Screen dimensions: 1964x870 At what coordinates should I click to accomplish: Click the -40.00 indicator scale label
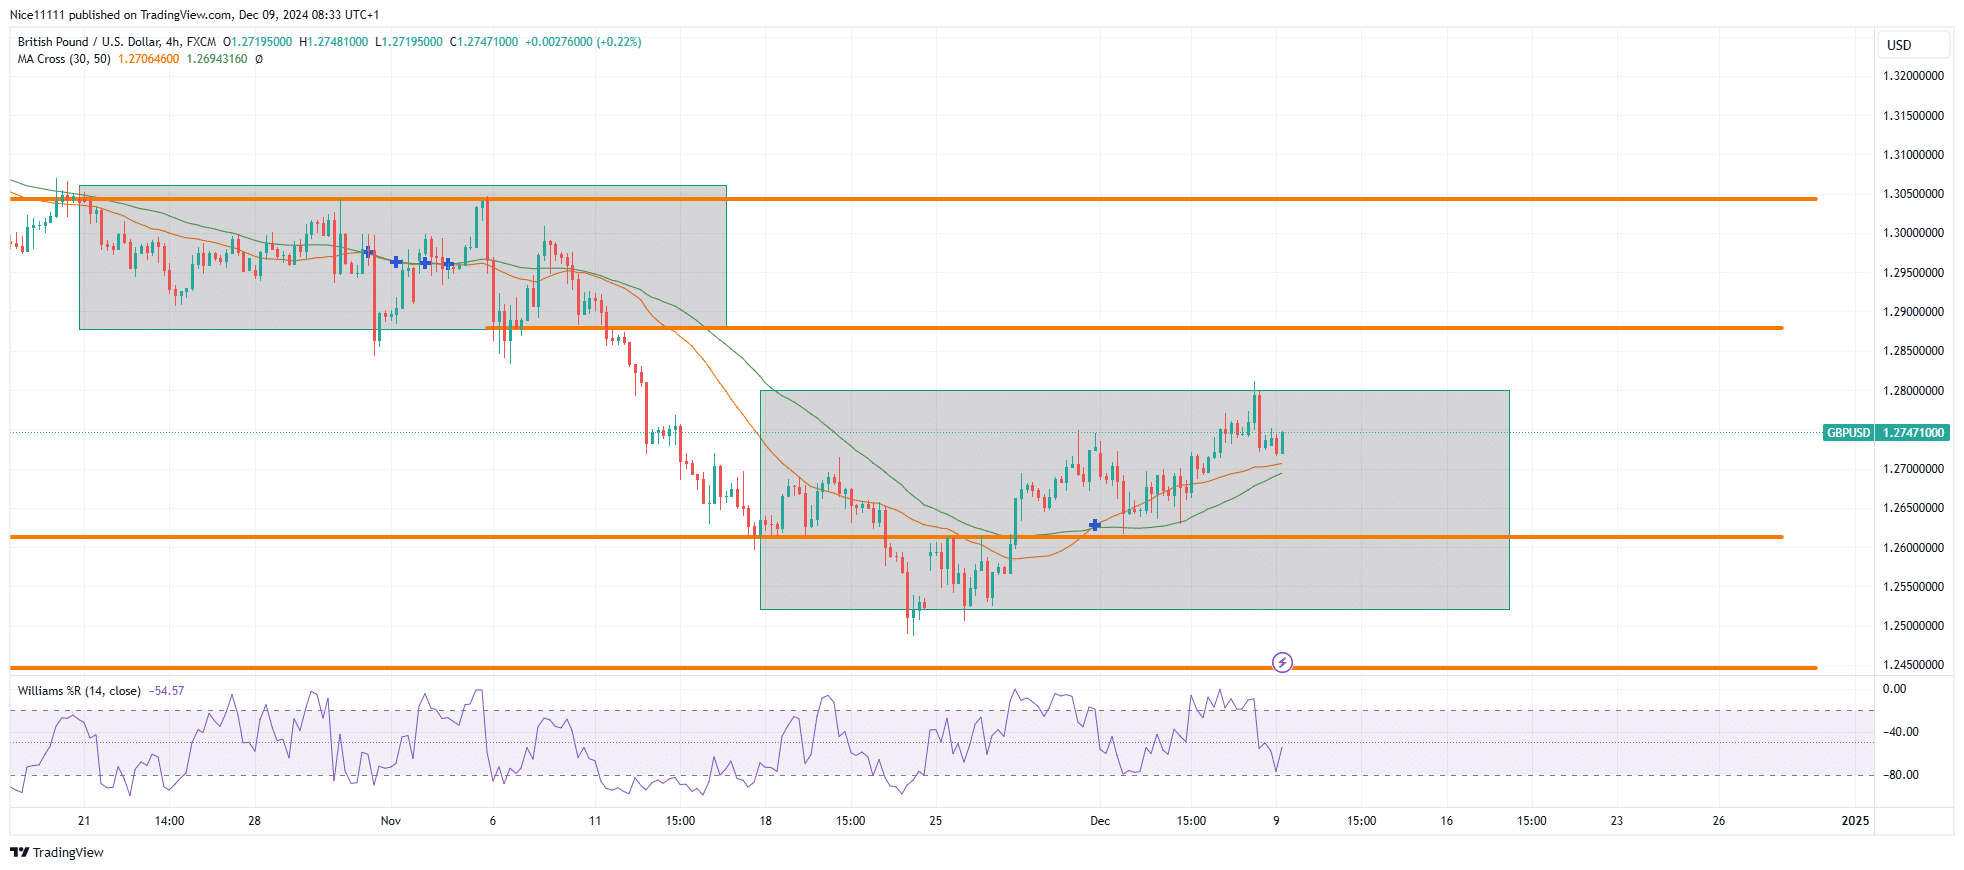[1901, 732]
